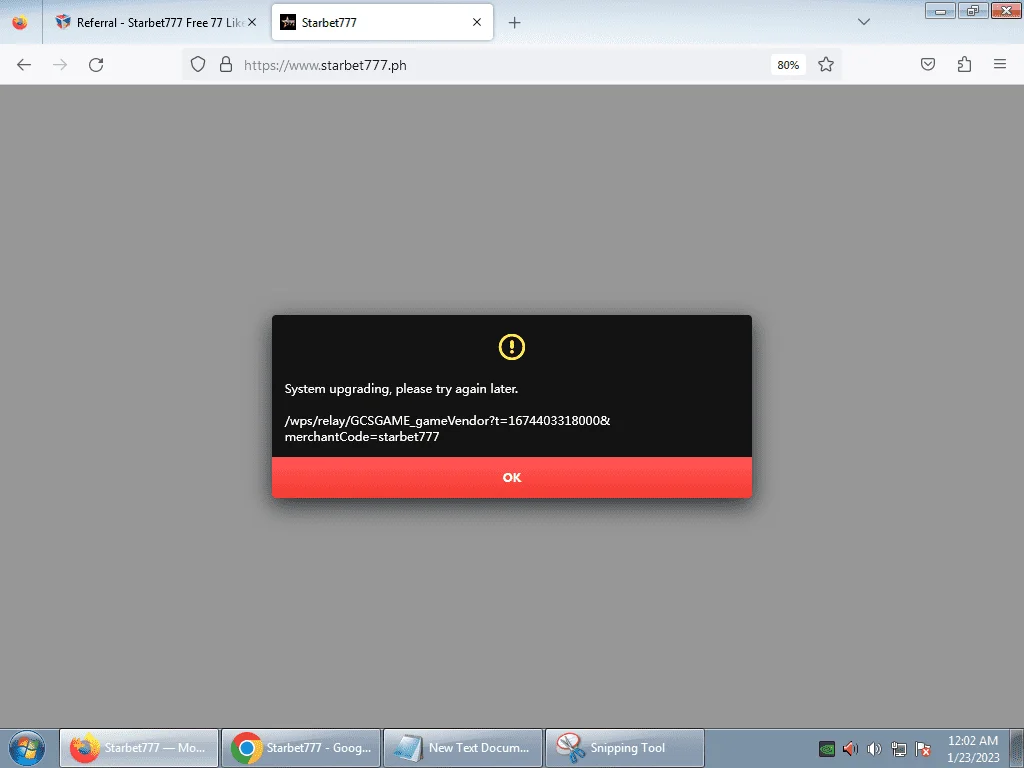Click the yellow warning exclamation icon

(511, 347)
